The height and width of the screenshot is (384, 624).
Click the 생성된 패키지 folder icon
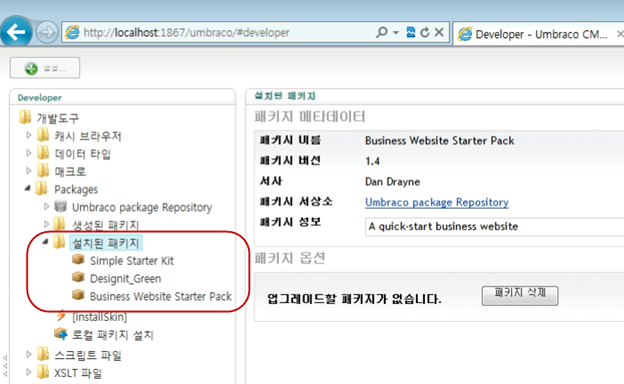[60, 224]
